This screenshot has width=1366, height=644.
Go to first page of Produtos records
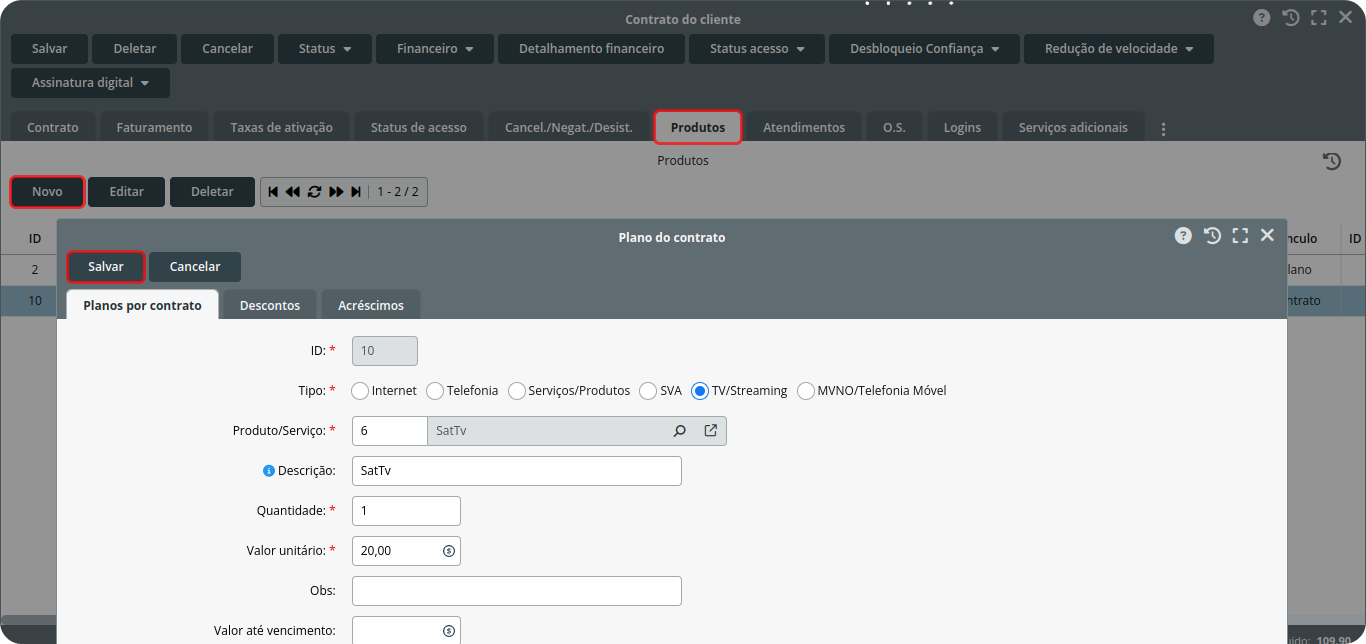(273, 192)
